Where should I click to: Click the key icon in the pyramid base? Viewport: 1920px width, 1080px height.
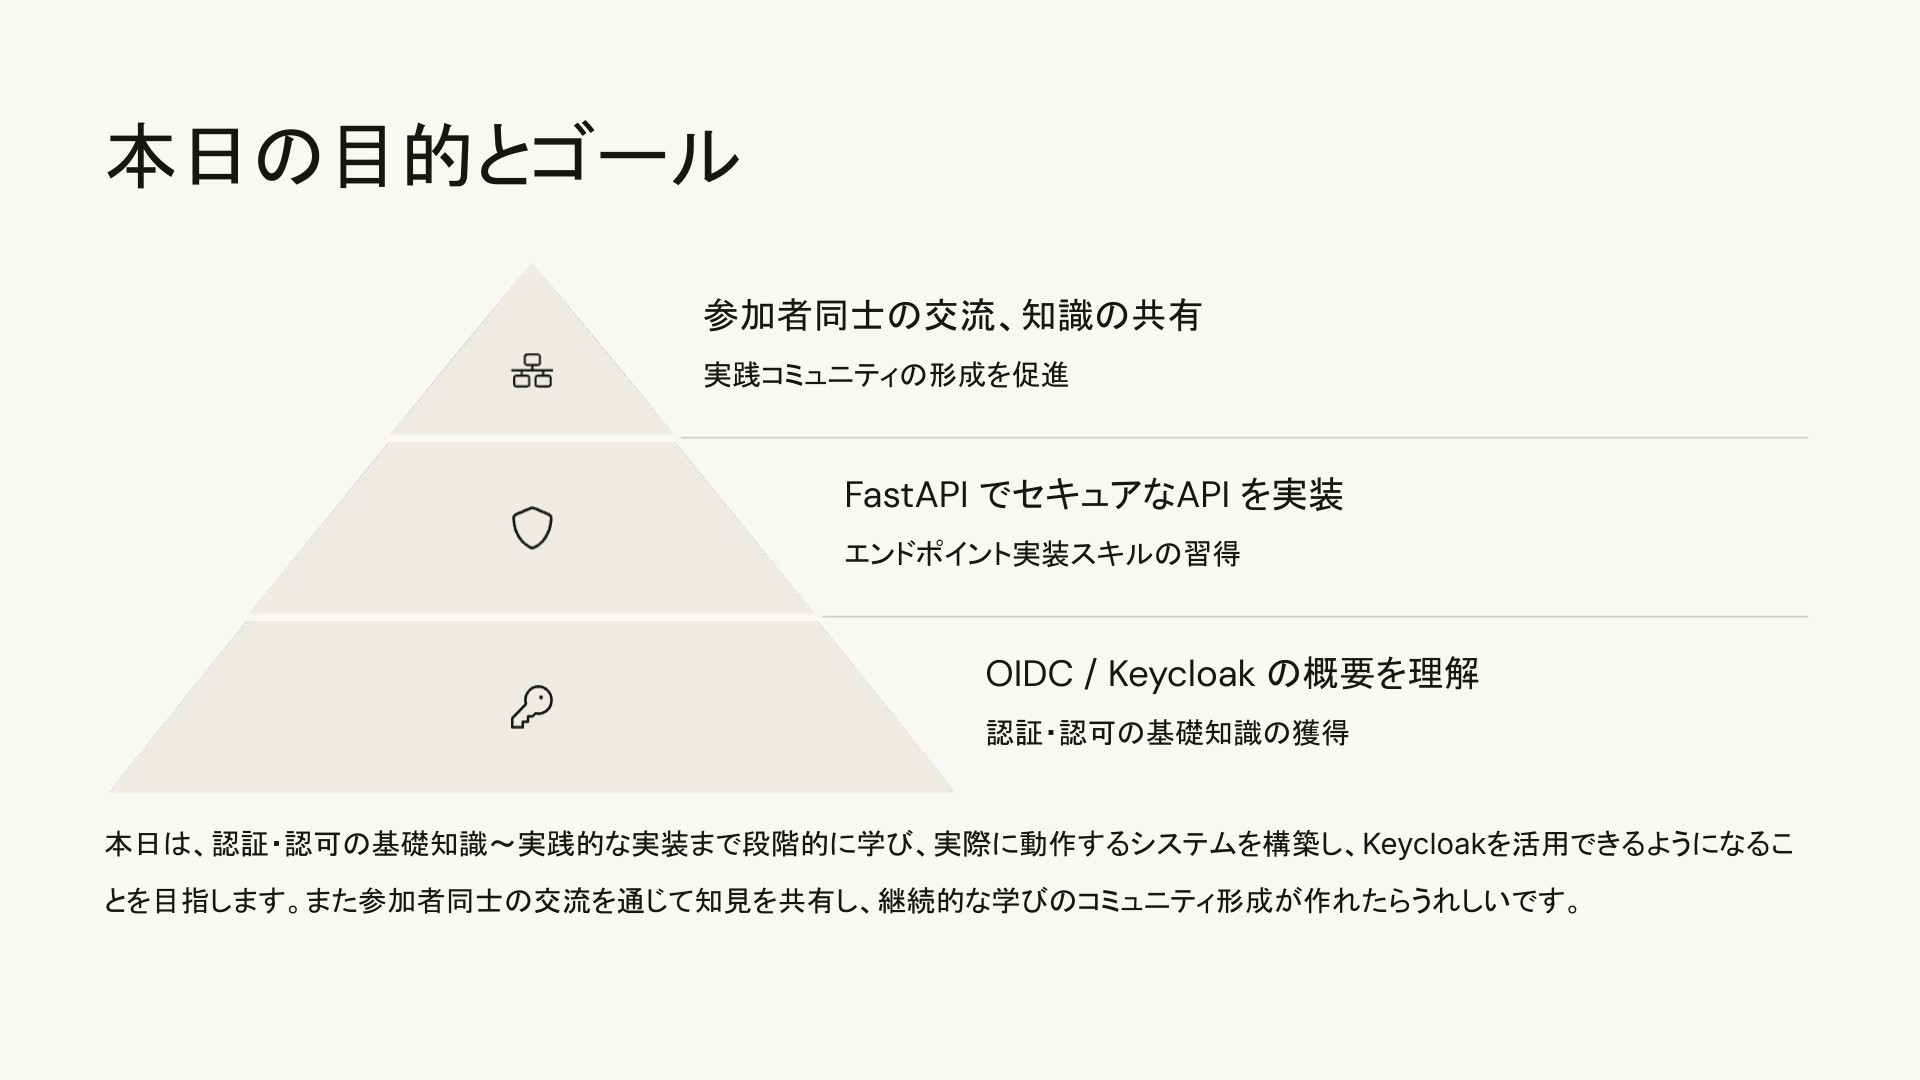(532, 707)
